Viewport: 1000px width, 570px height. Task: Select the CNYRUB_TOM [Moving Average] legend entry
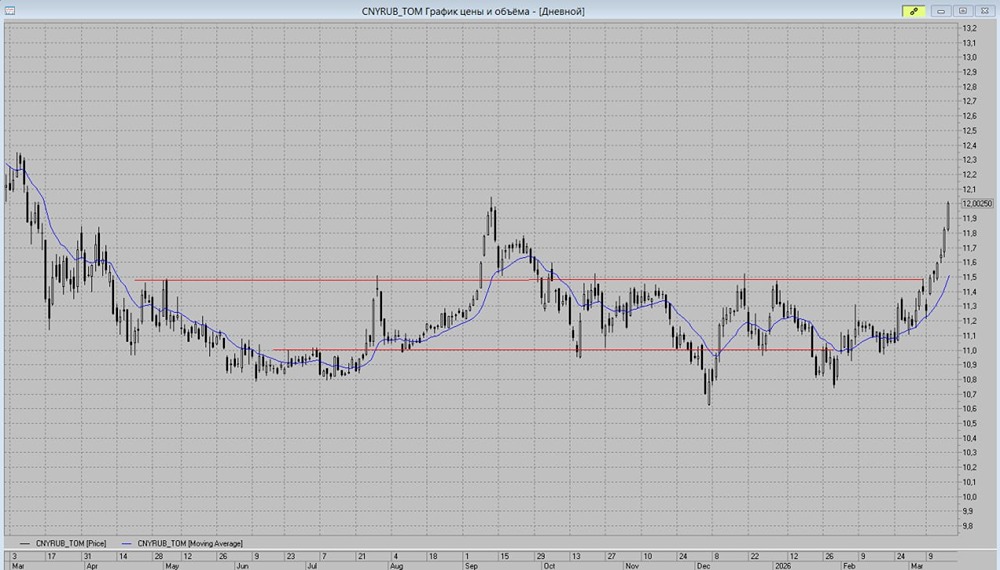coord(190,541)
